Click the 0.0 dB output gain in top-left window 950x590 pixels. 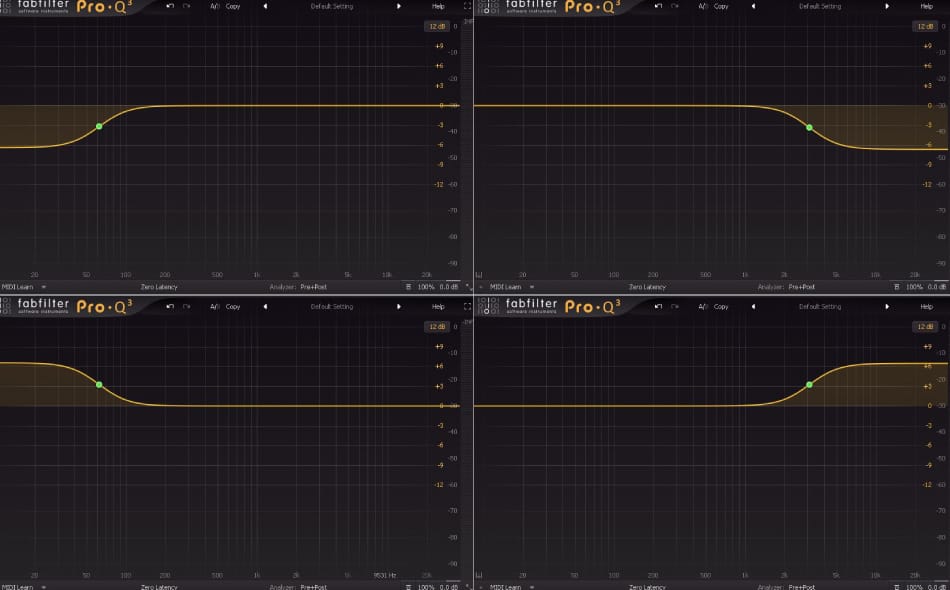[x=449, y=287]
